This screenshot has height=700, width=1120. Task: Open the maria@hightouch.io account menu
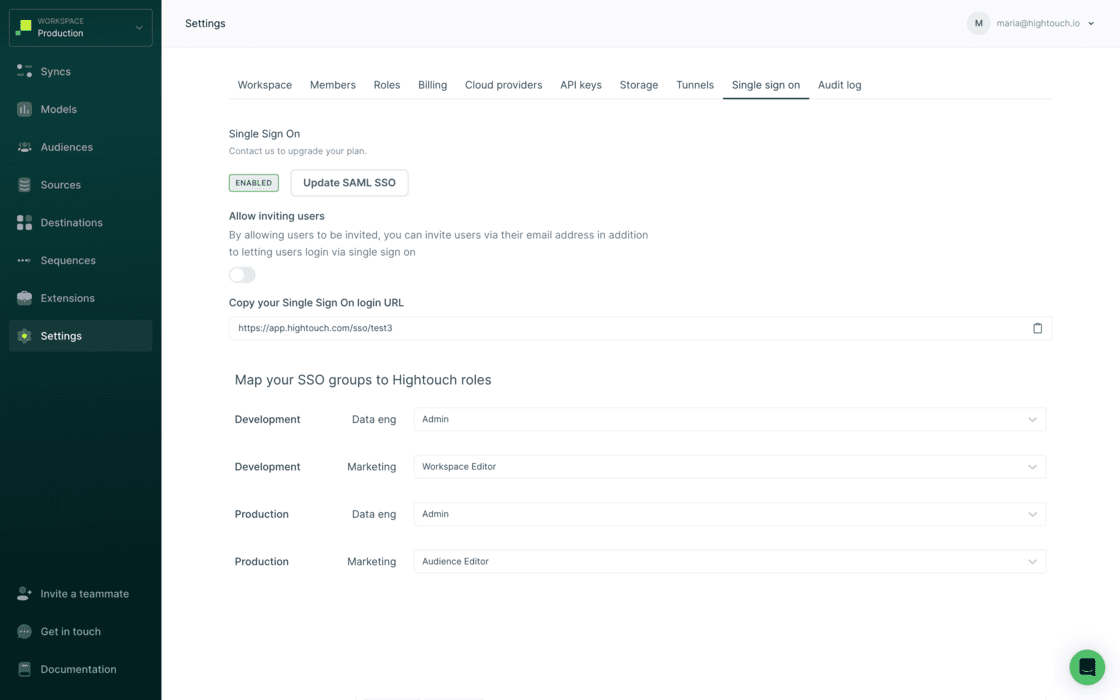pos(1032,23)
